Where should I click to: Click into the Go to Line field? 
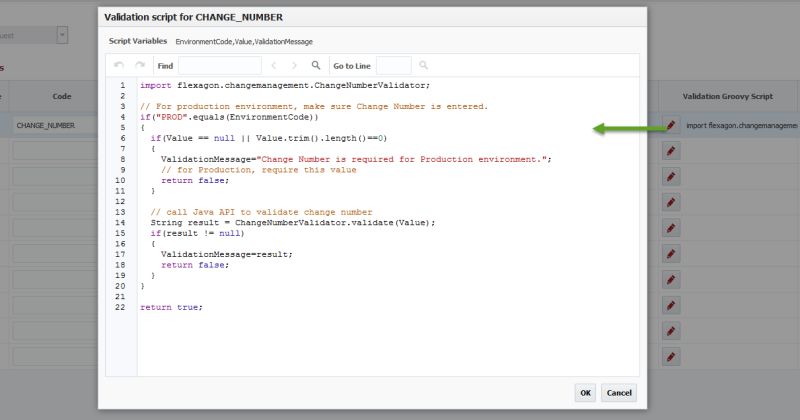click(x=393, y=65)
